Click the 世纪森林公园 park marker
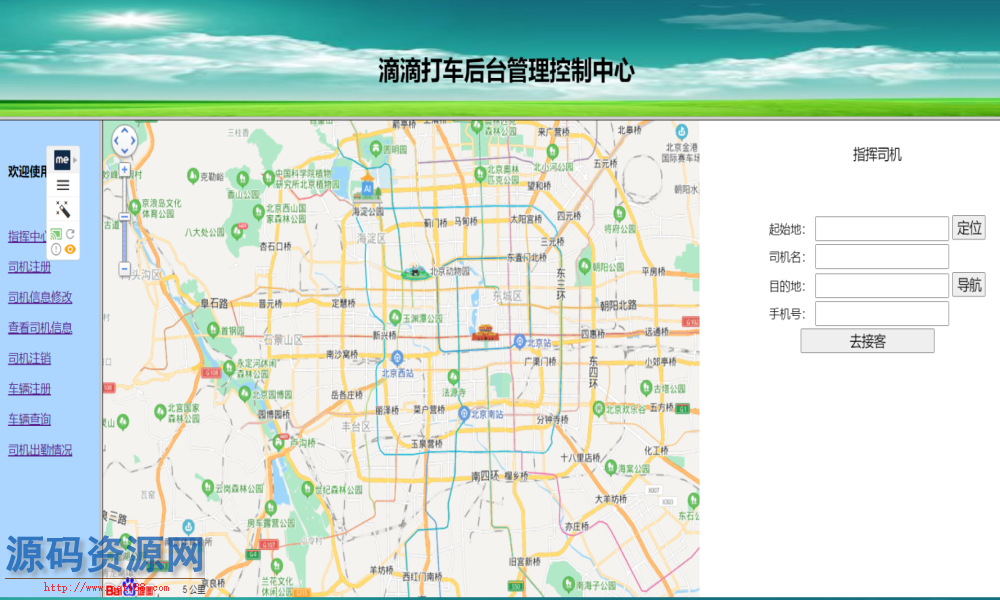 tap(308, 489)
